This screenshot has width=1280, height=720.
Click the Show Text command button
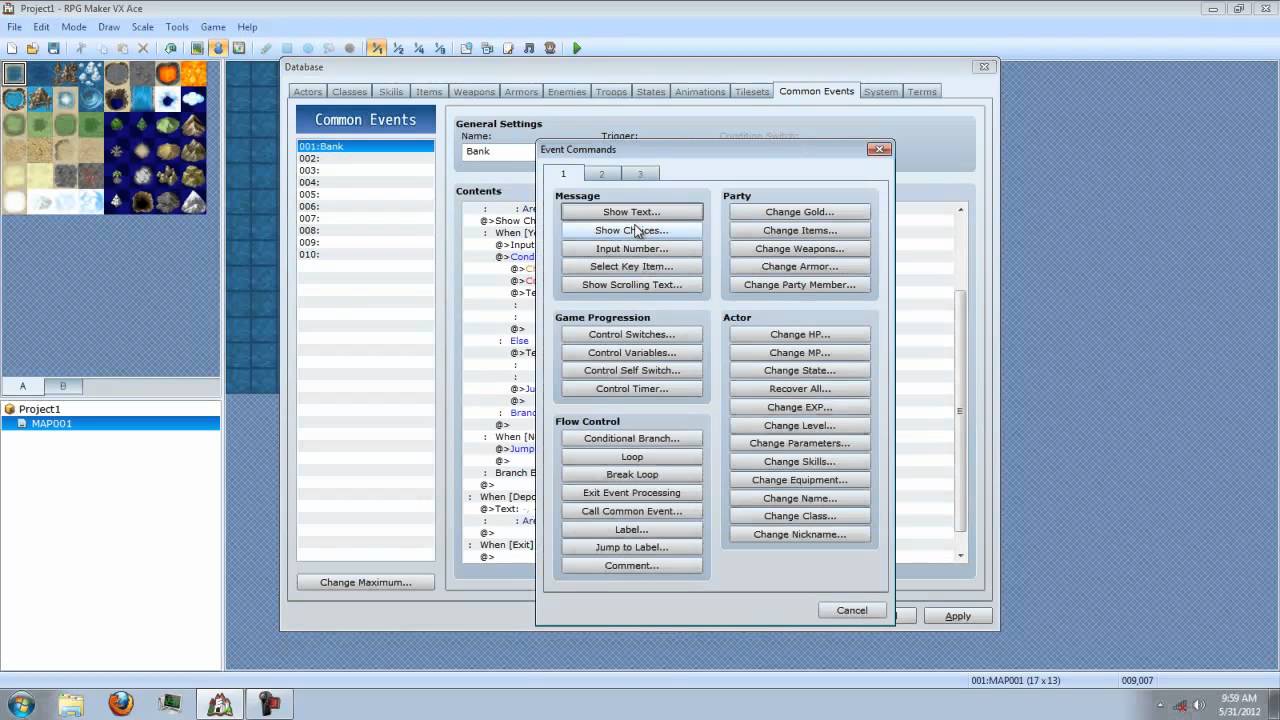point(632,212)
